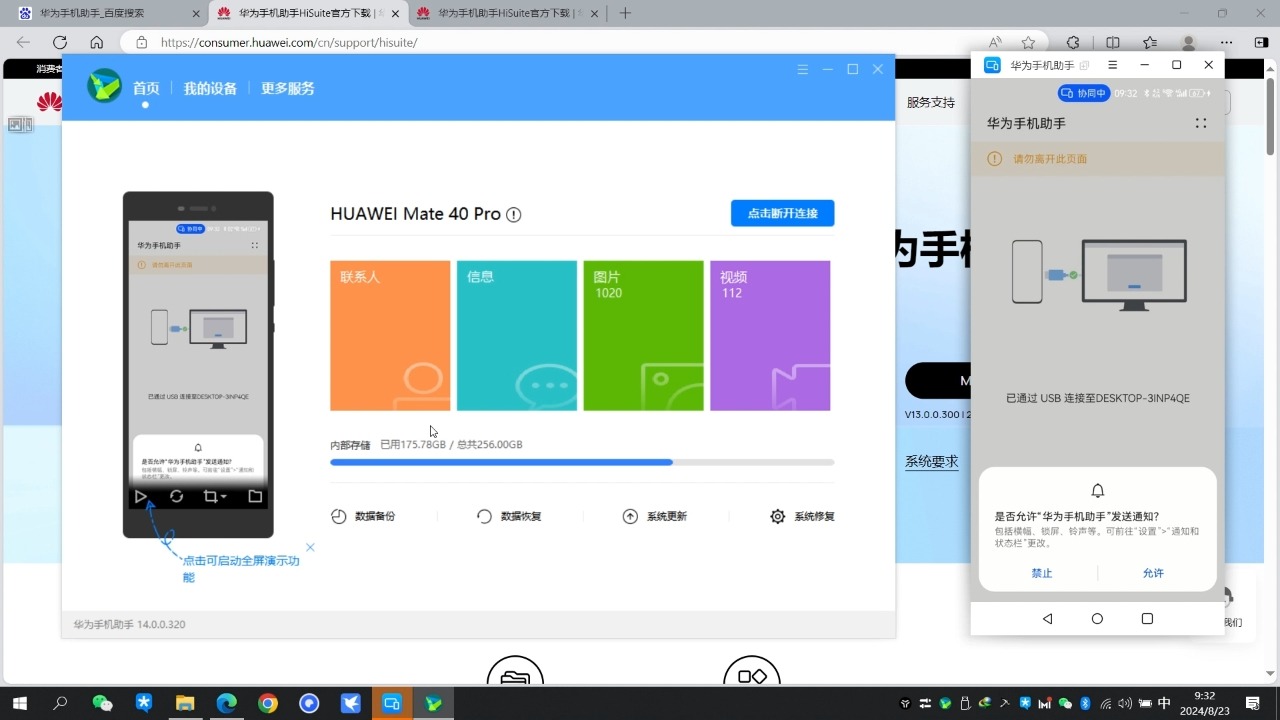Image resolution: width=1280 pixels, height=720 pixels.
Task: Click the 请勿离开此页面 warning banner
Action: point(1098,158)
